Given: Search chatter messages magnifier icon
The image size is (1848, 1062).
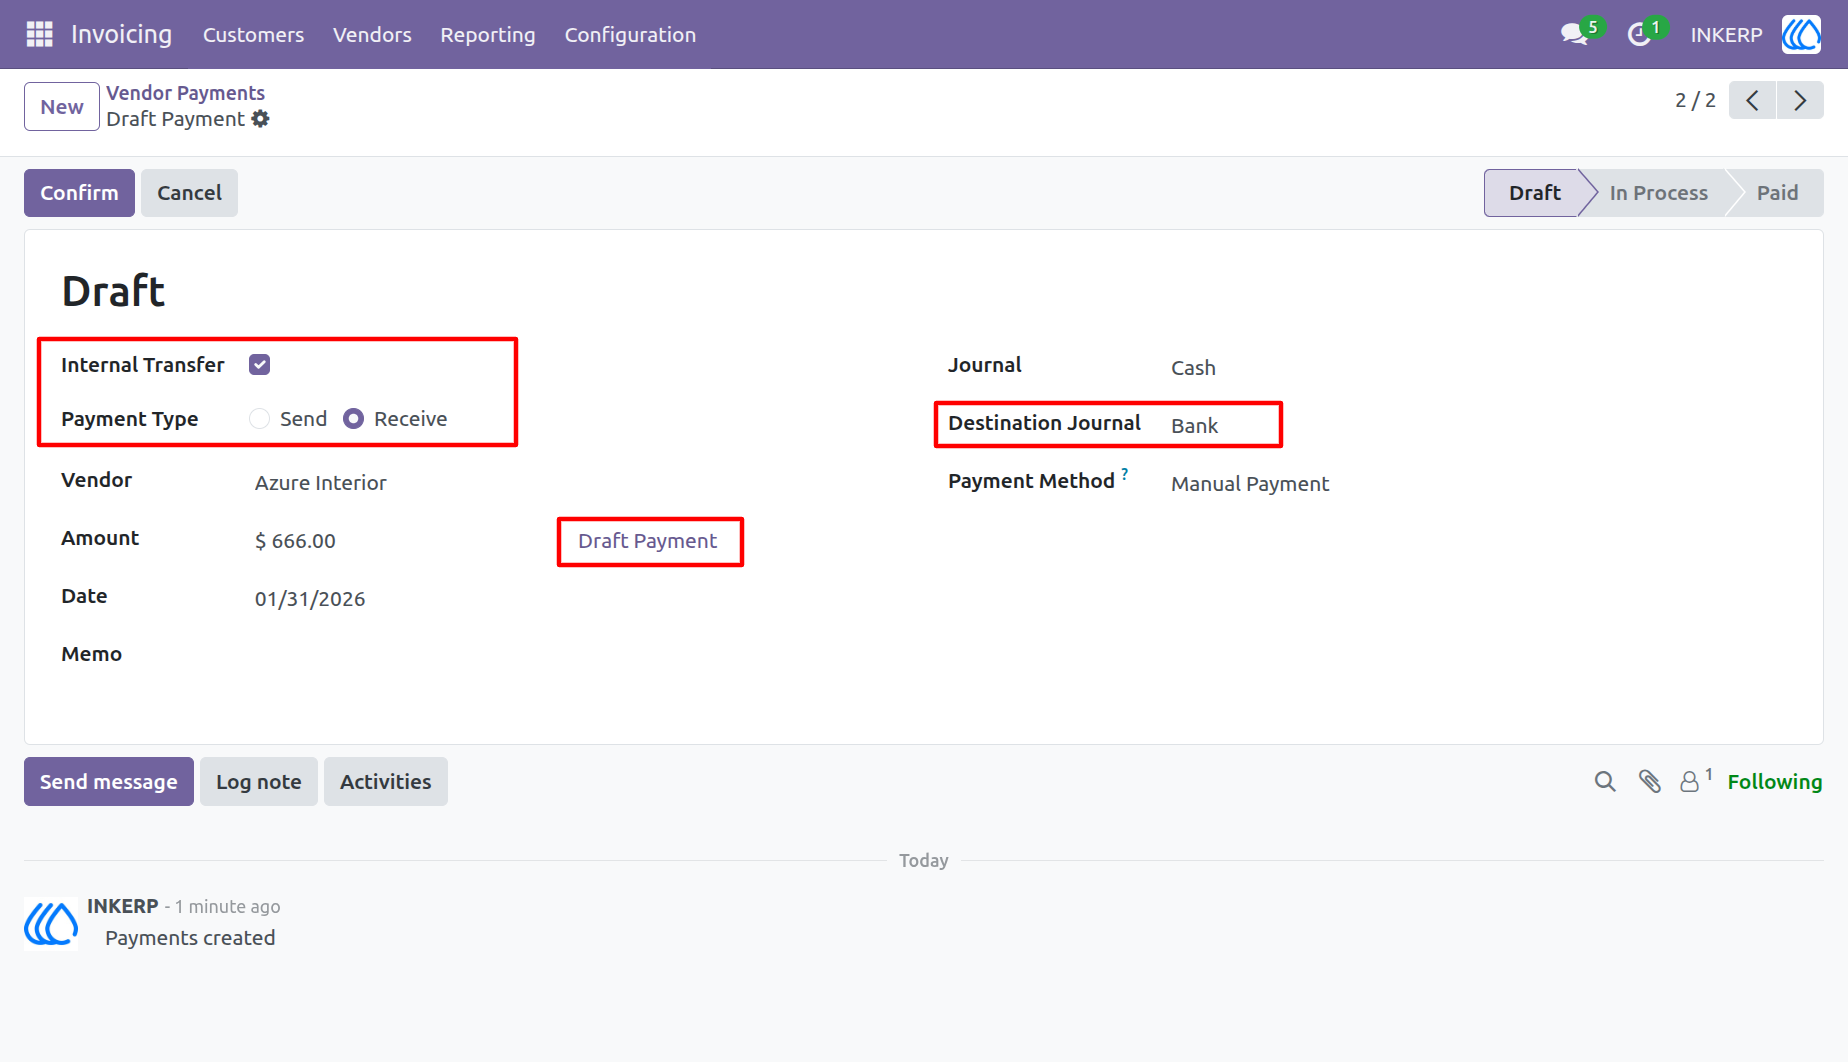Looking at the screenshot, I should tap(1605, 782).
